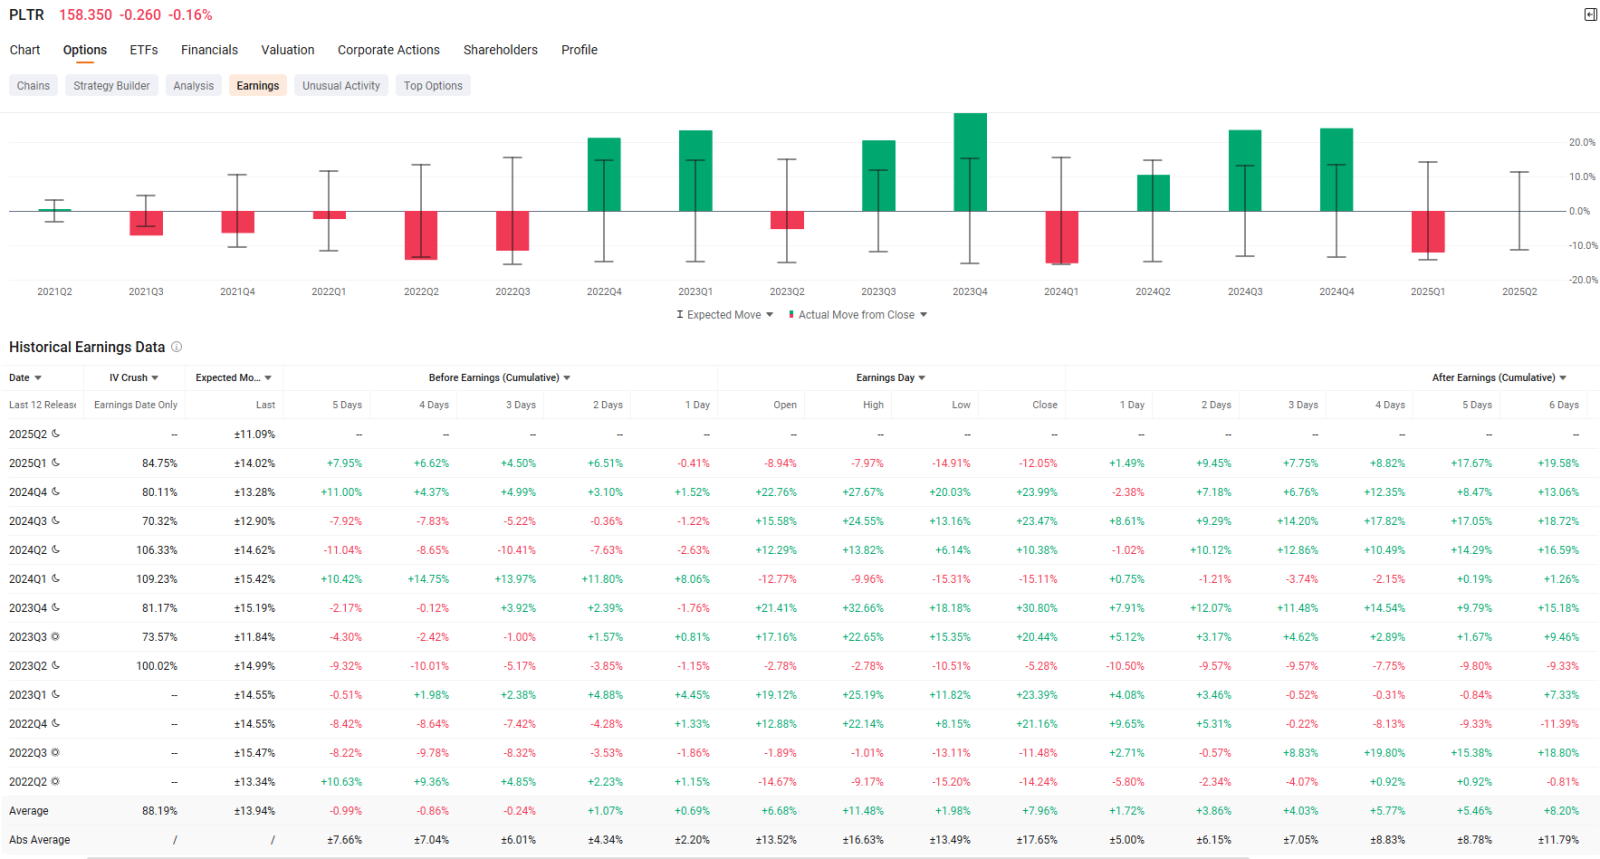1600x859 pixels.
Task: Click the moon icon next to 2024Q2
Action: pos(56,550)
